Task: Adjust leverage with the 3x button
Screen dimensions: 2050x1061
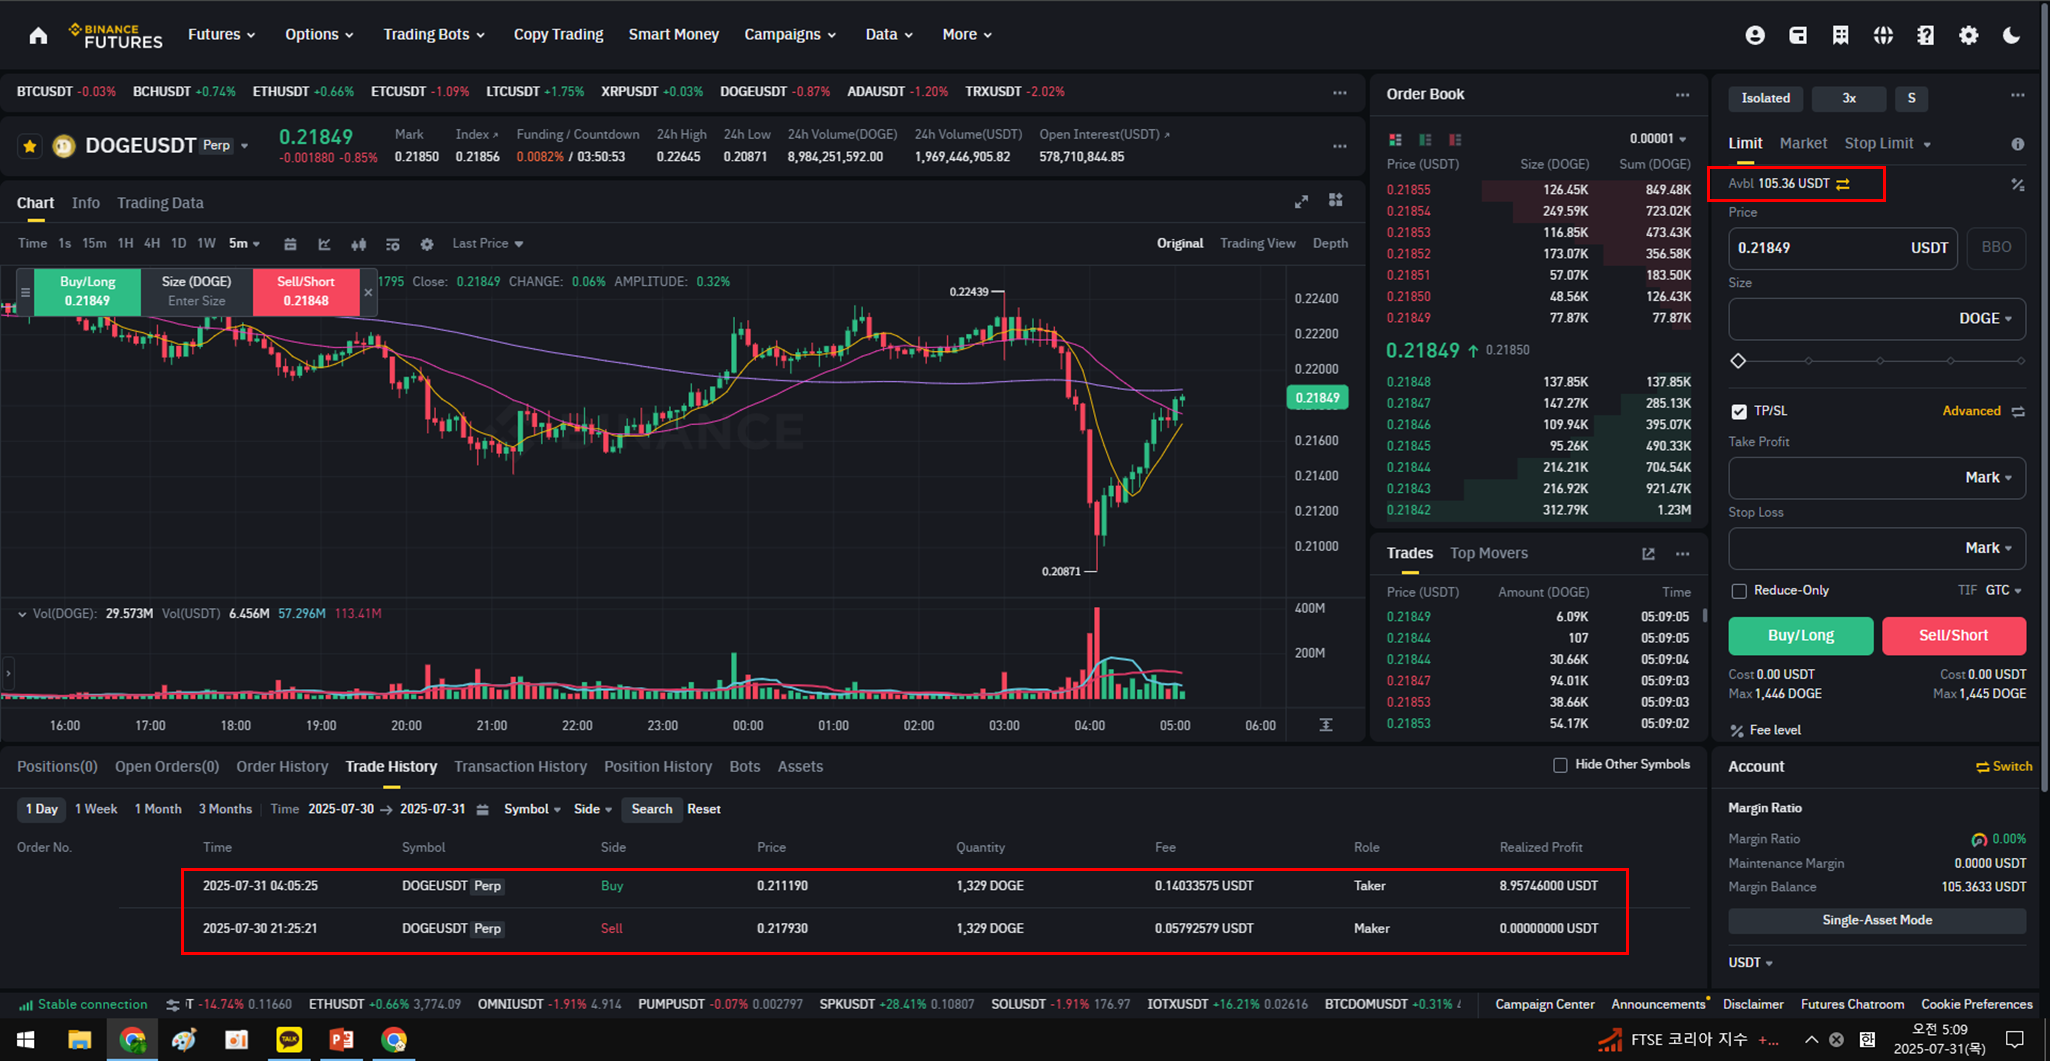Action: tap(1848, 99)
